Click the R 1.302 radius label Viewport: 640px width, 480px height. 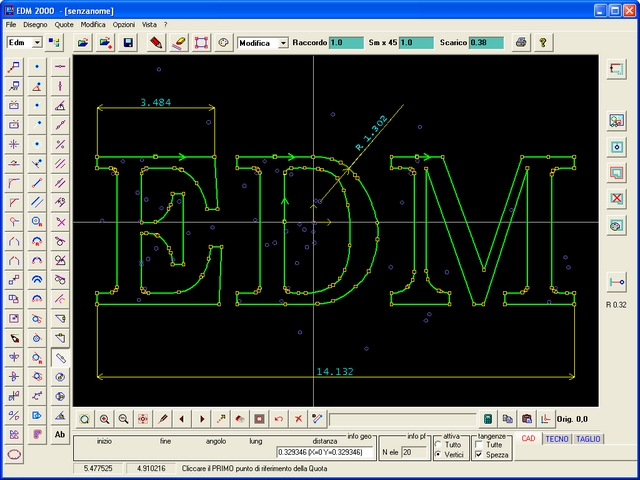(371, 133)
